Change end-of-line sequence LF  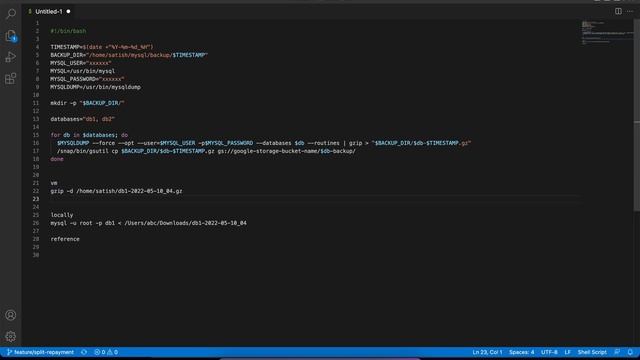coord(567,352)
